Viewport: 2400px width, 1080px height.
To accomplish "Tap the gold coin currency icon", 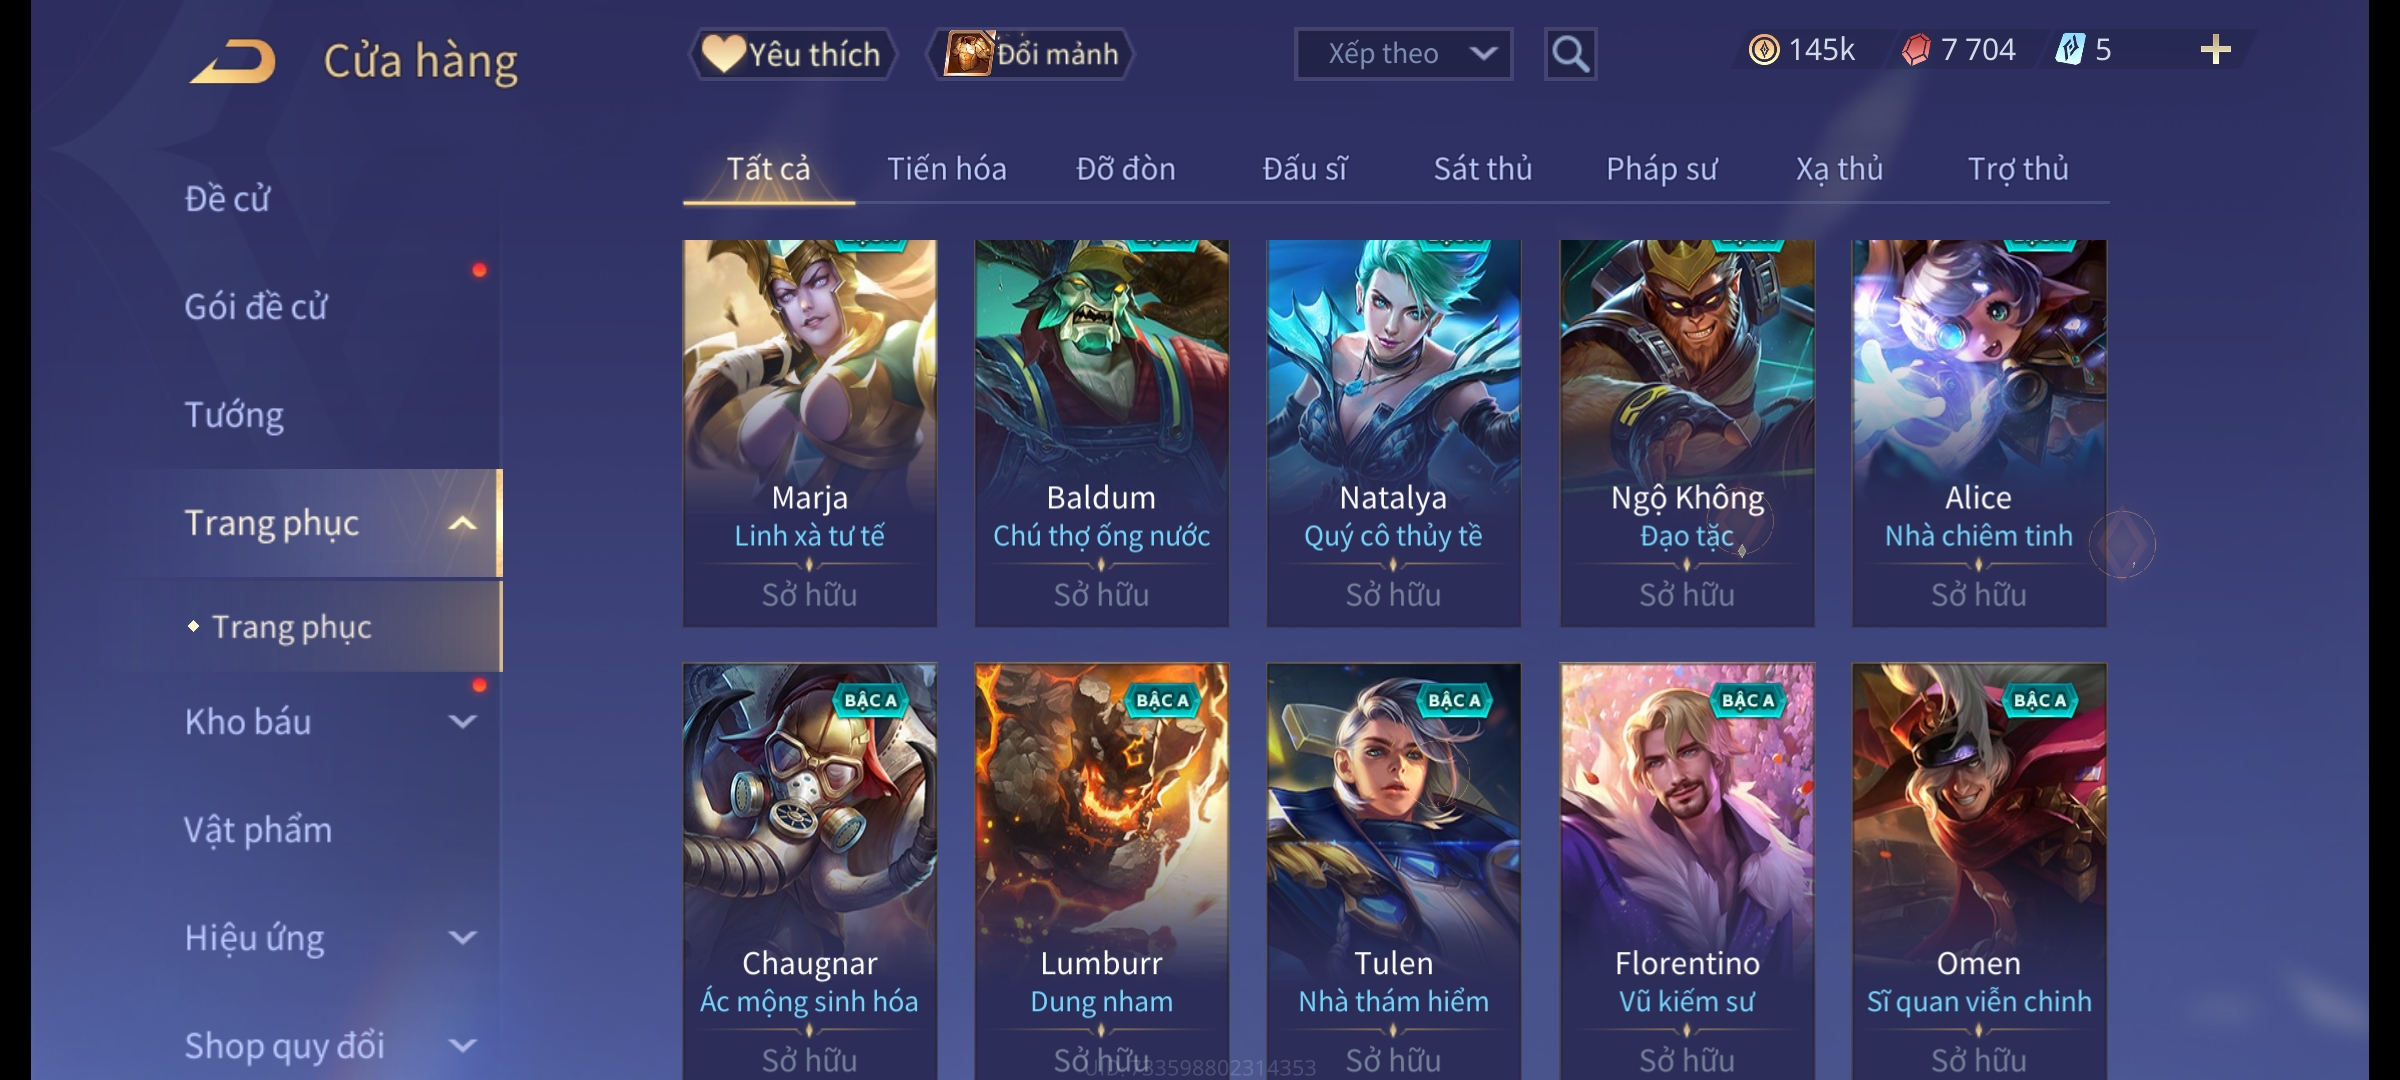I will point(1764,50).
